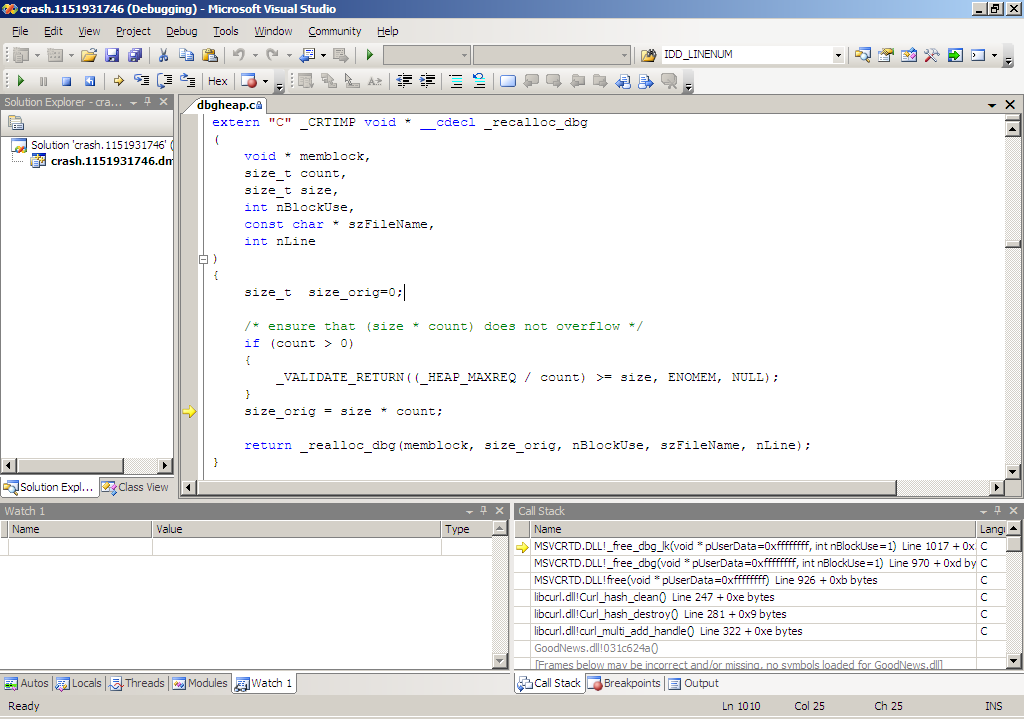Viewport: 1024px width, 719px height.
Task: Switch to the Modules tab
Action: point(200,683)
